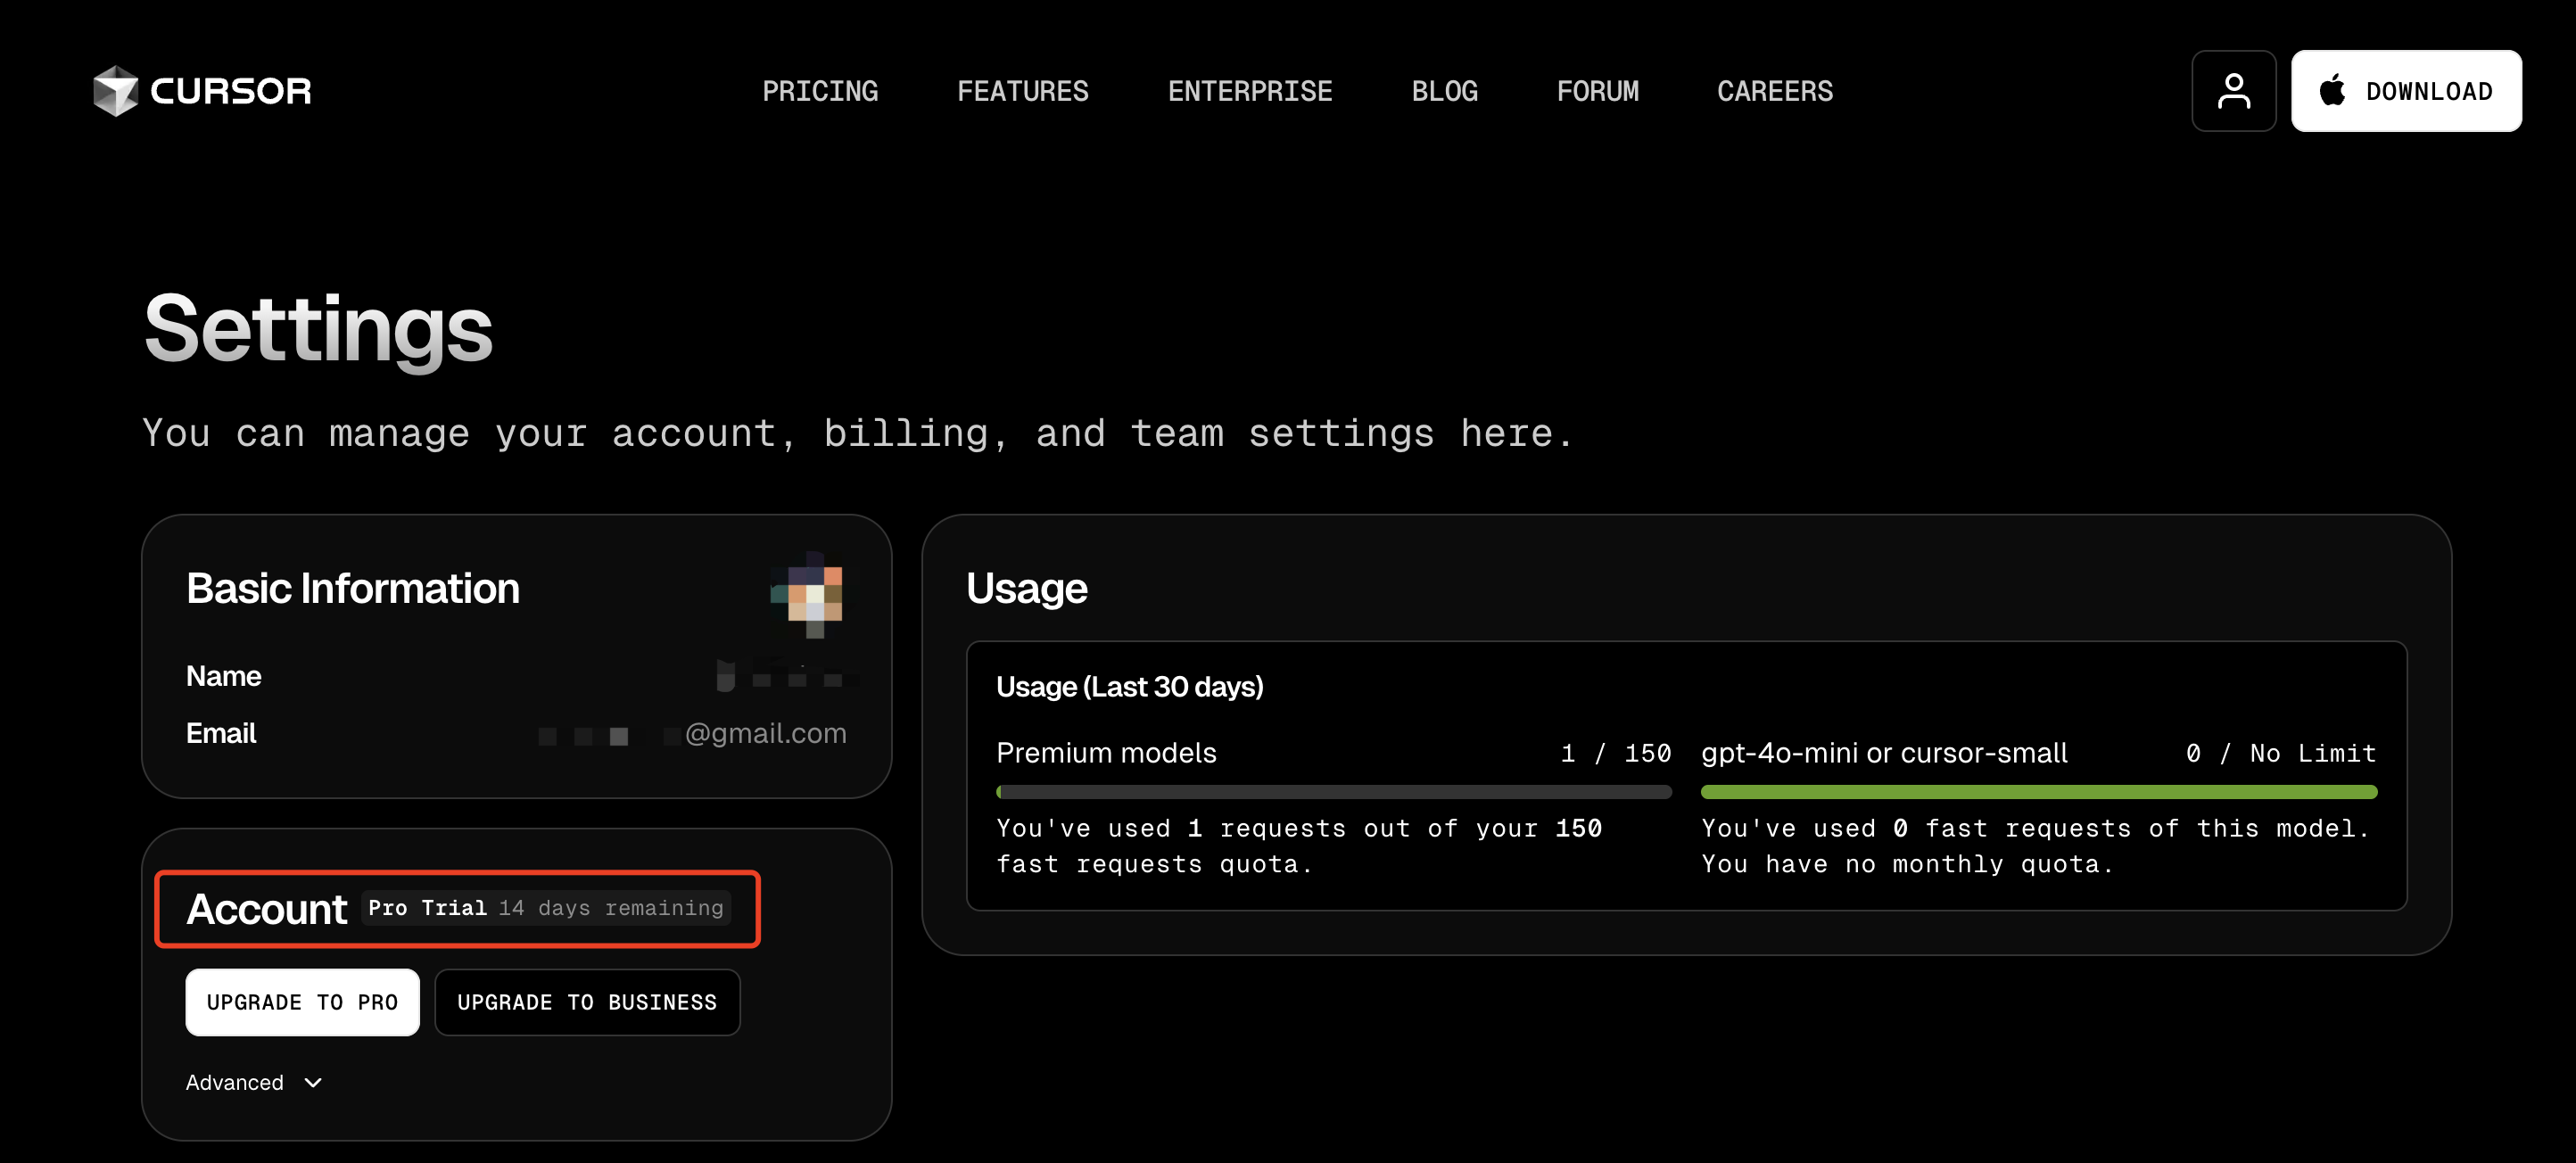
Task: Open the Forum page
Action: (x=1597, y=91)
